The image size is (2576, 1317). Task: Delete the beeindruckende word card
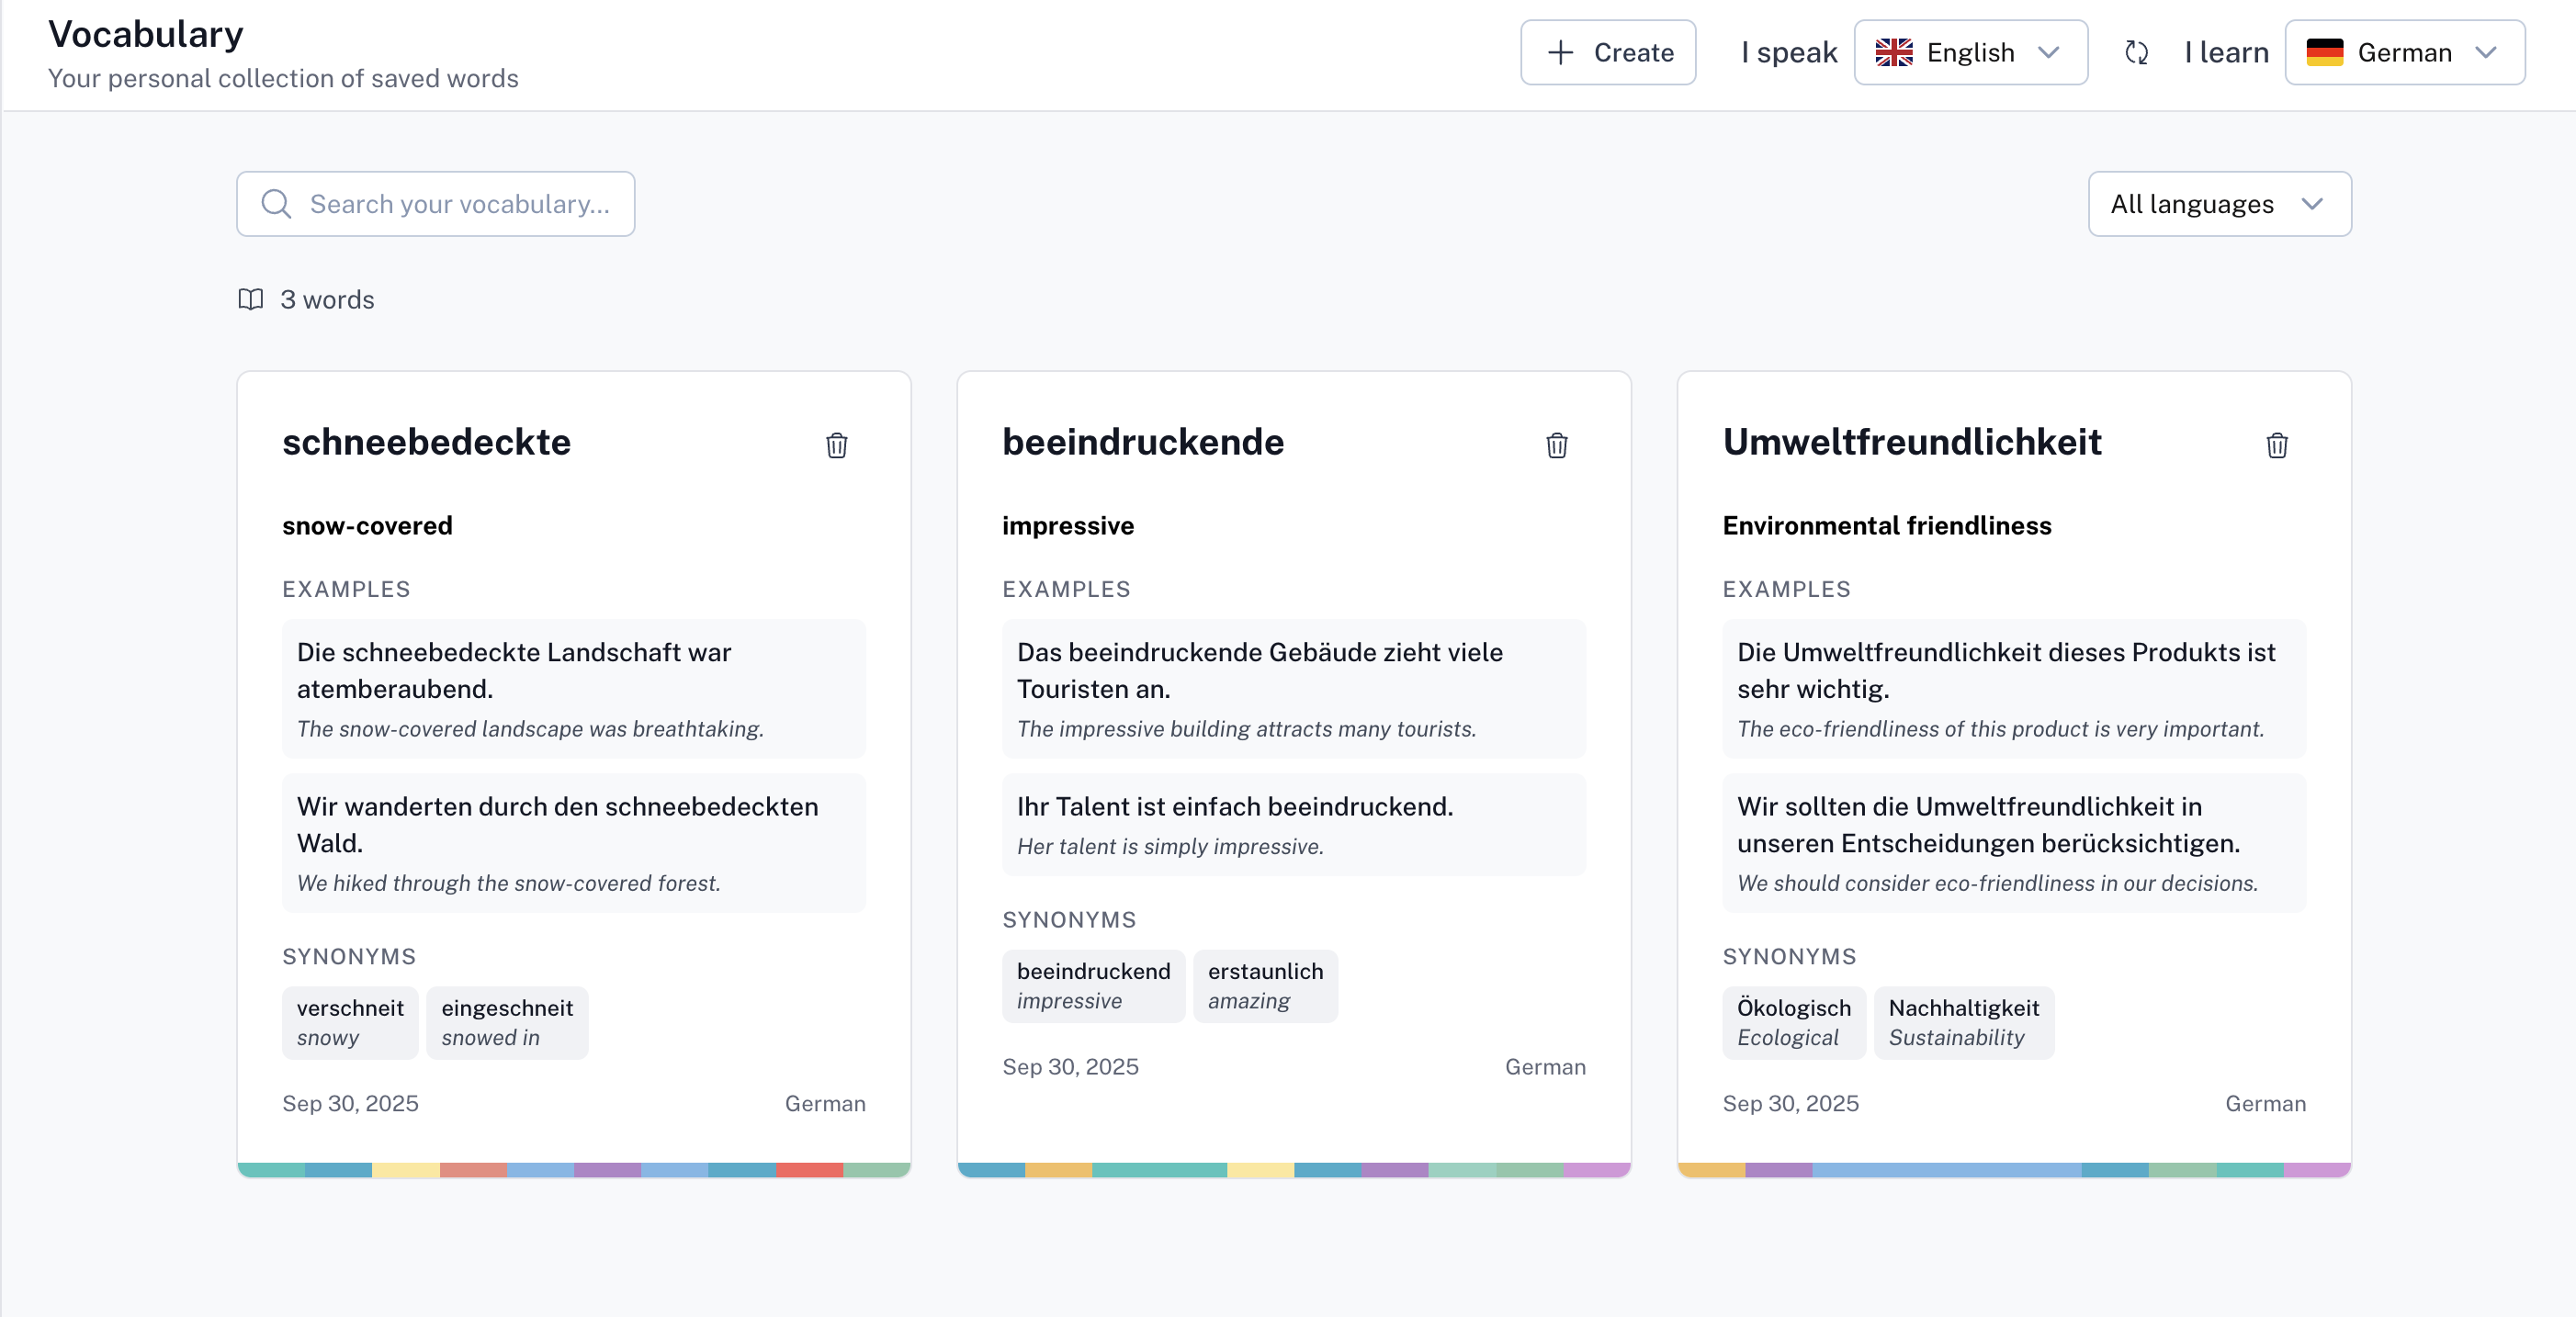coord(1556,445)
